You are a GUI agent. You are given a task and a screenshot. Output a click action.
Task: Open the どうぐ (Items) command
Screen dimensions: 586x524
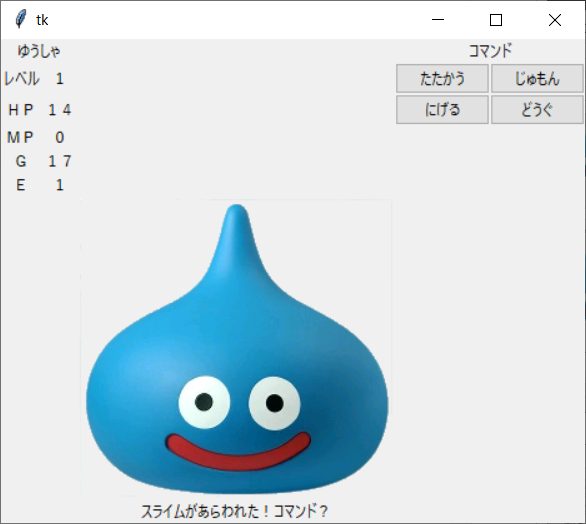(x=537, y=110)
